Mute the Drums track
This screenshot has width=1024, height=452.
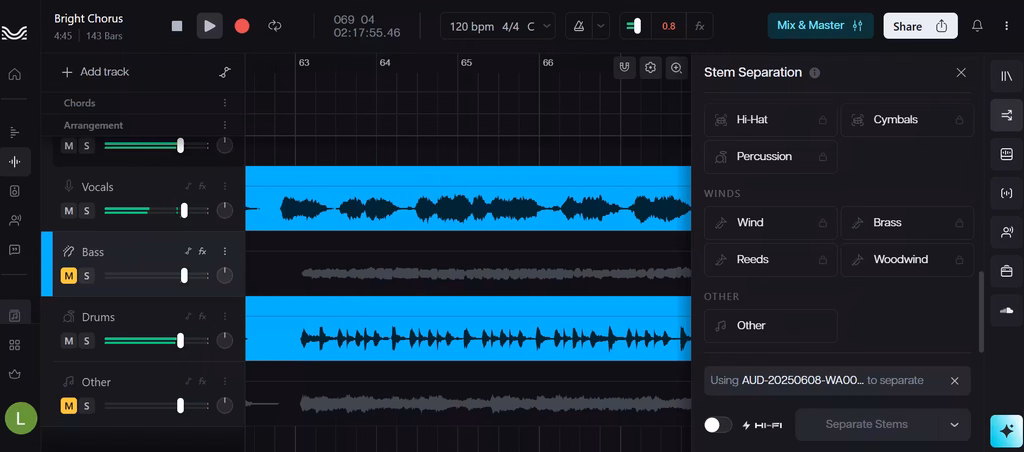coord(69,341)
